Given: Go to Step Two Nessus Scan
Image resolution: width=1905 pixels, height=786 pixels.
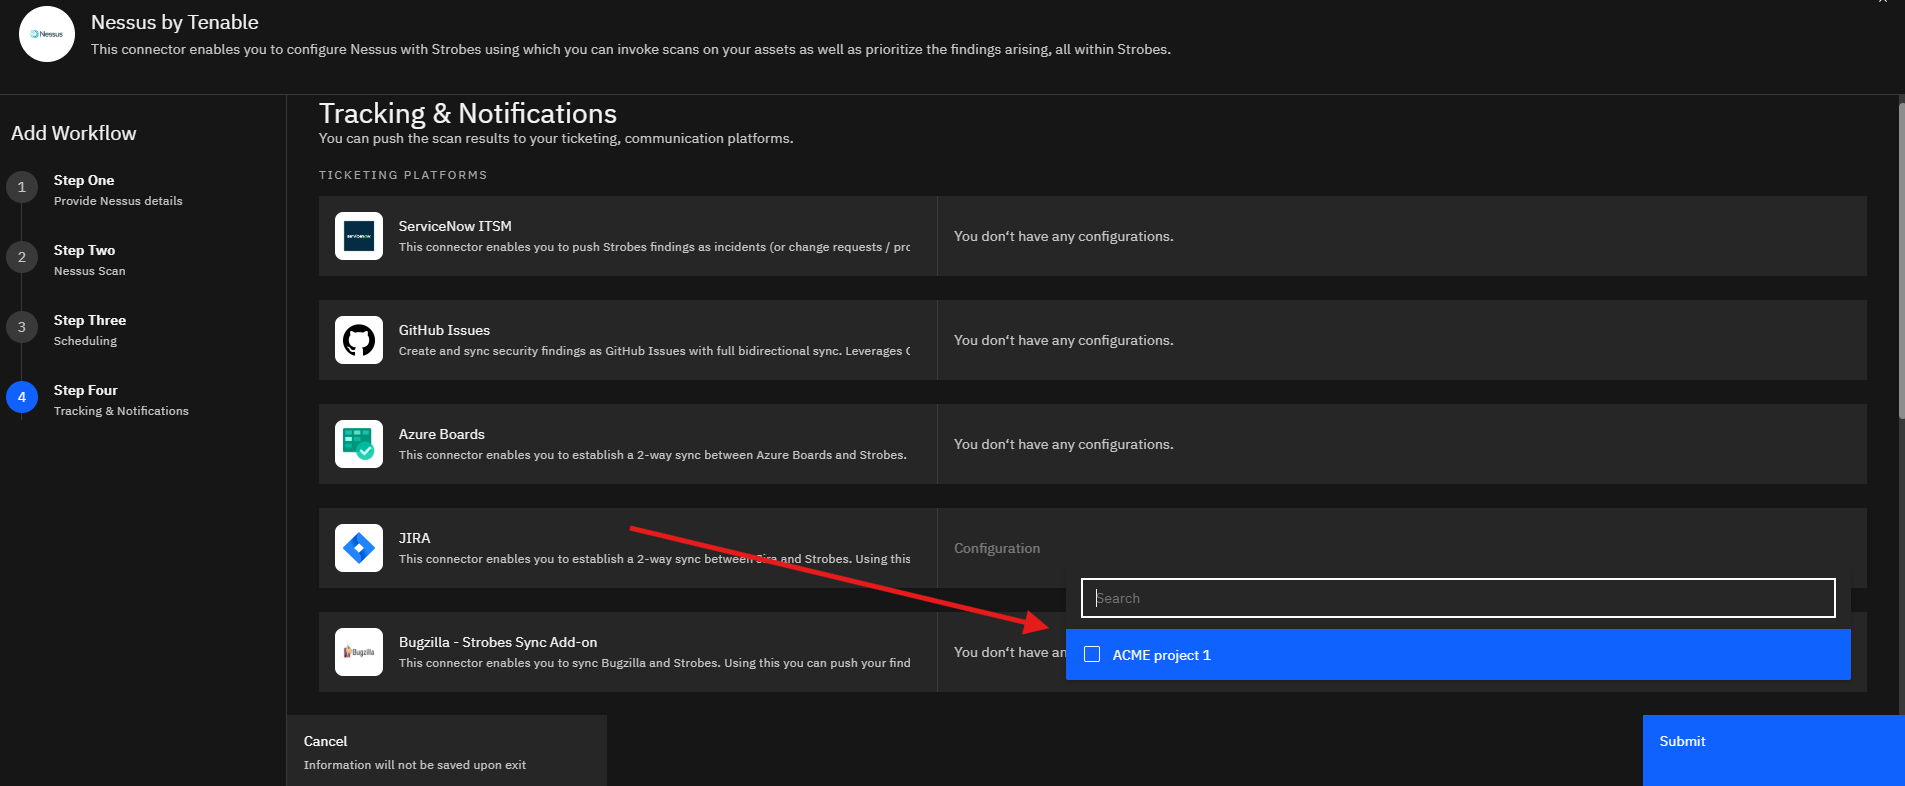Looking at the screenshot, I should 90,260.
